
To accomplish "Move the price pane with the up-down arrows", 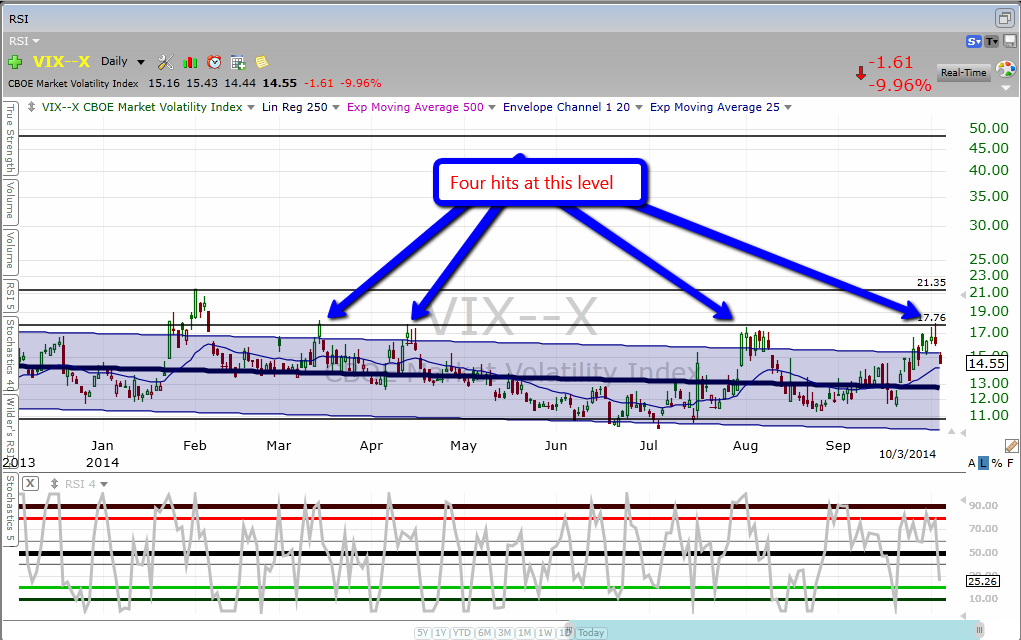I will [x=31, y=107].
